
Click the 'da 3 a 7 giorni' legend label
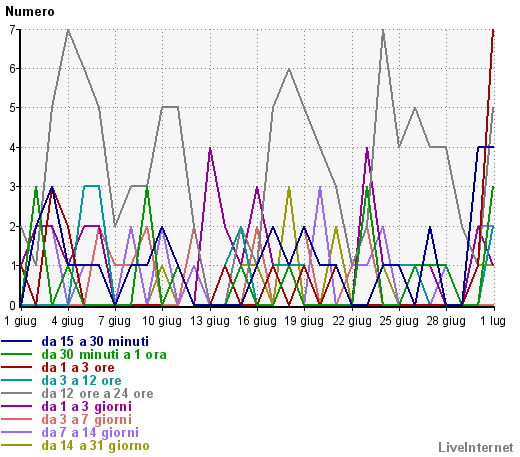[87, 420]
